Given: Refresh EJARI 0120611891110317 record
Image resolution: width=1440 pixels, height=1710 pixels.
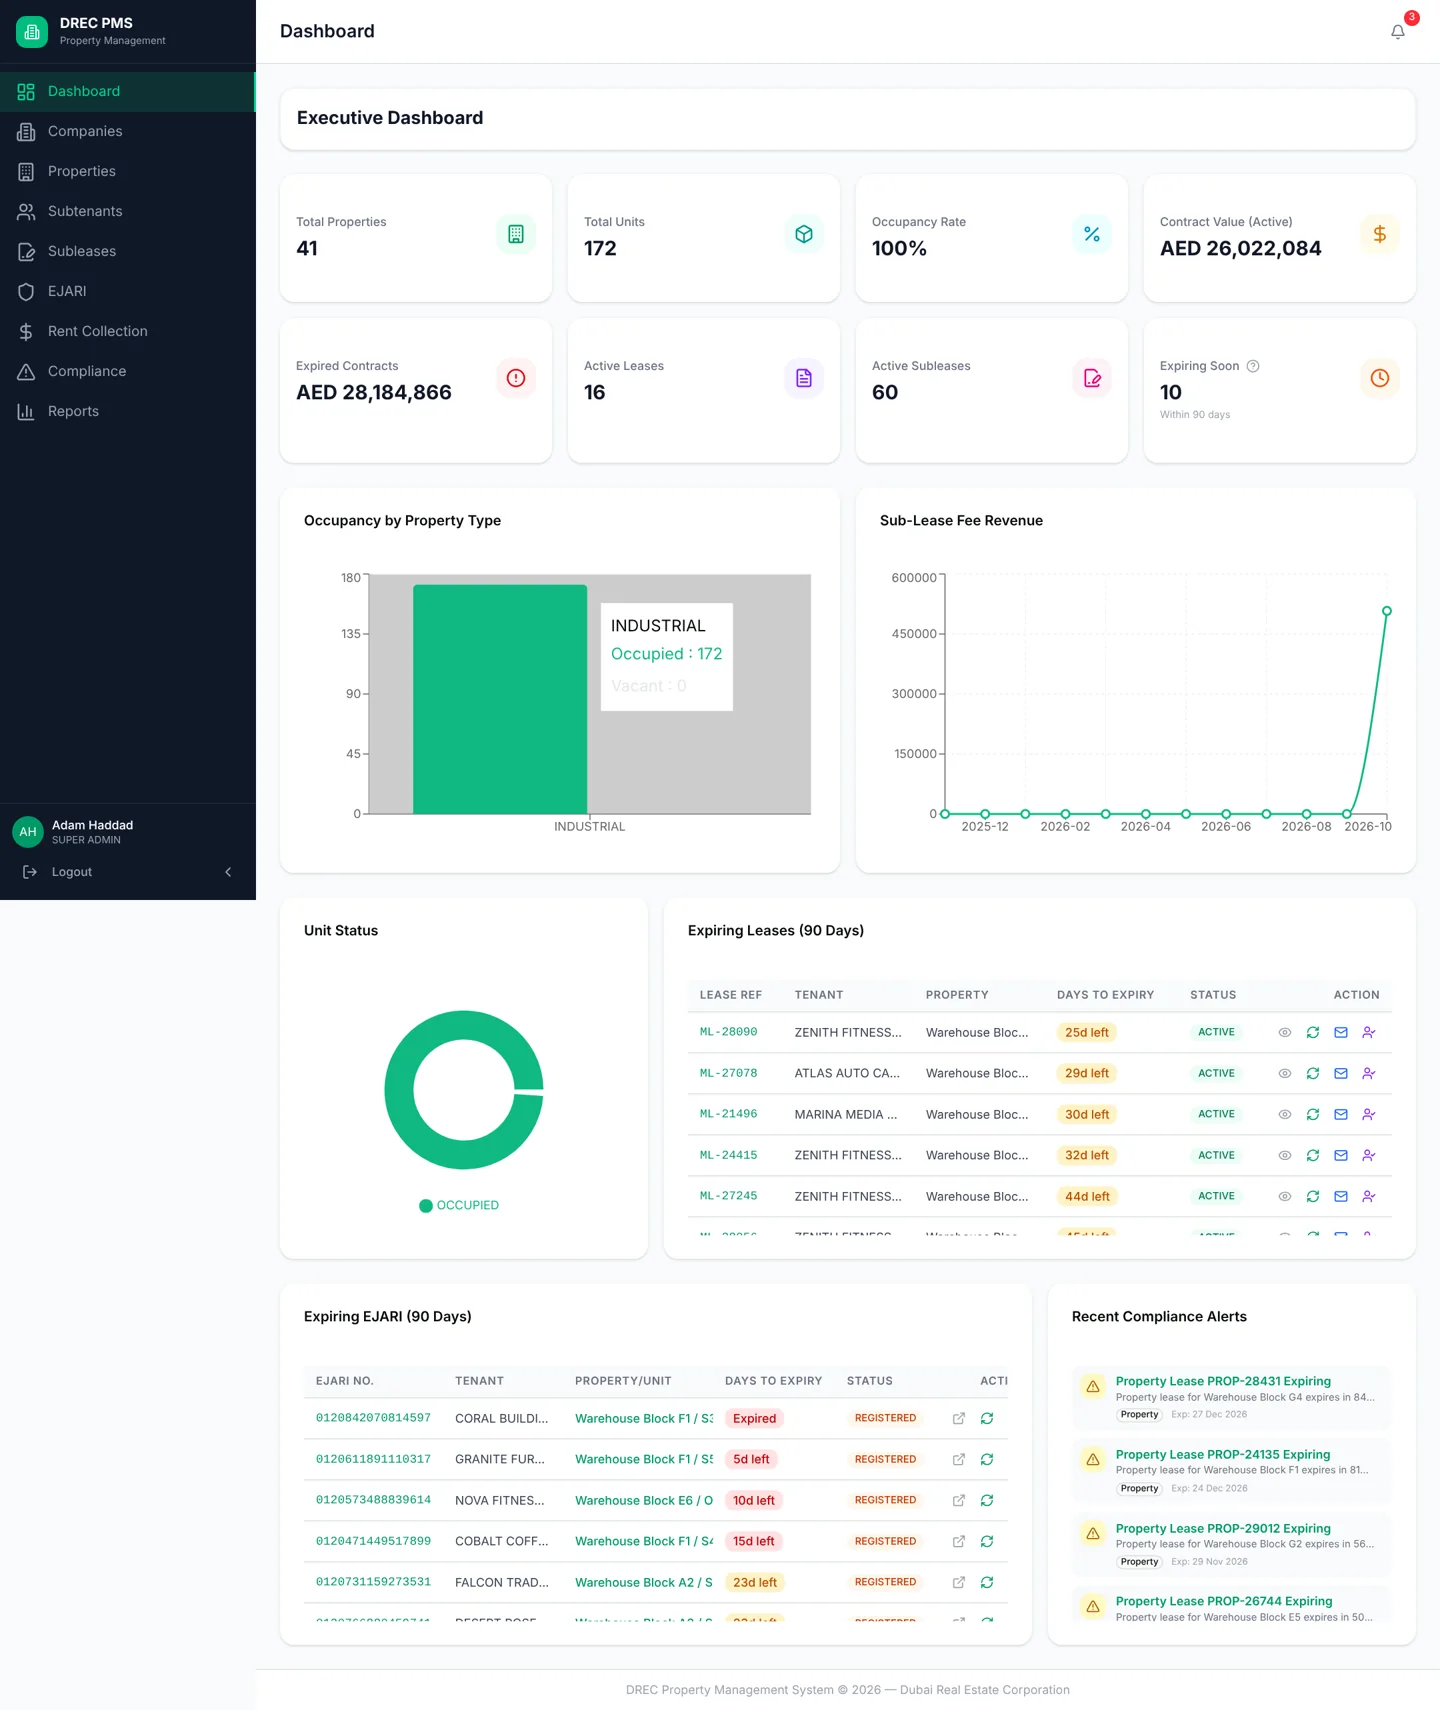Looking at the screenshot, I should [x=987, y=1460].
